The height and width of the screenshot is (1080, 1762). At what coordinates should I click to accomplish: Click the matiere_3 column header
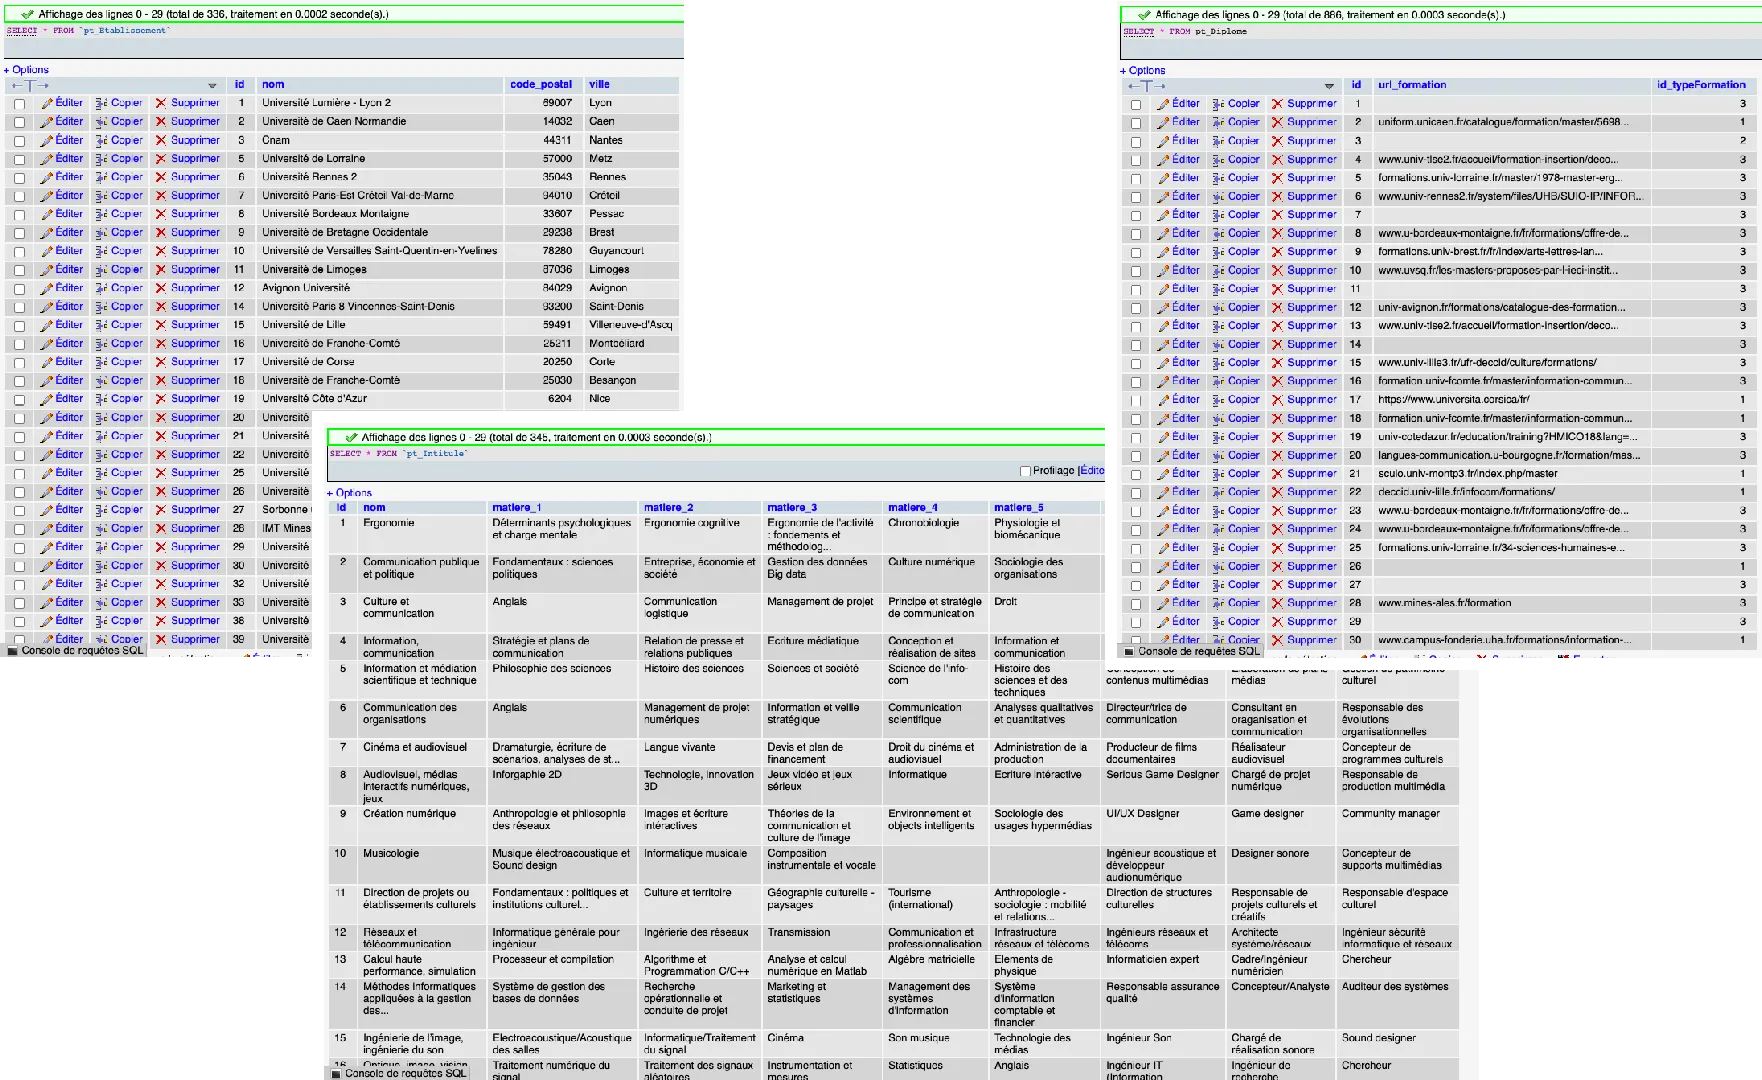click(791, 508)
